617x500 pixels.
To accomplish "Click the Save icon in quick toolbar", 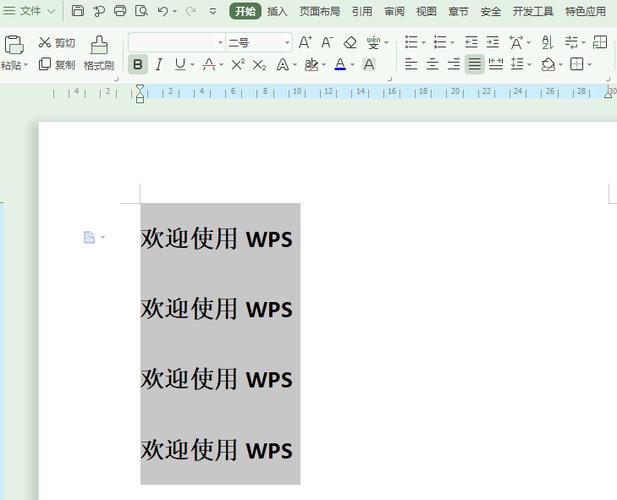I will 78,11.
